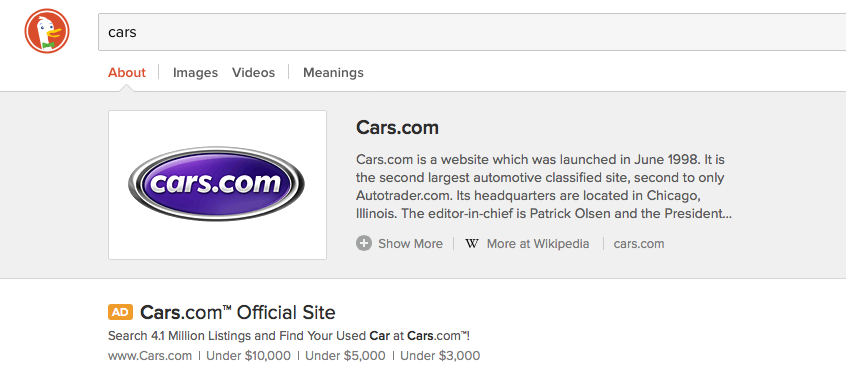Click the Cars.com description paragraph
Image resolution: width=846 pixels, height=387 pixels.
[x=544, y=186]
